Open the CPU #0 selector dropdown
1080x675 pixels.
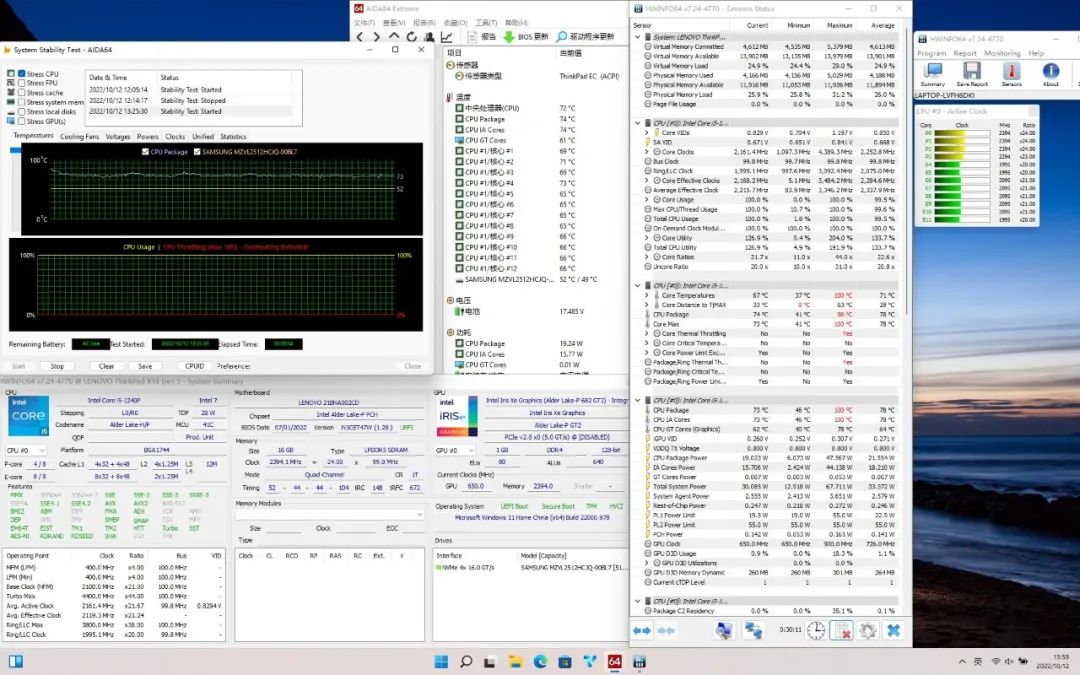[x=26, y=451]
